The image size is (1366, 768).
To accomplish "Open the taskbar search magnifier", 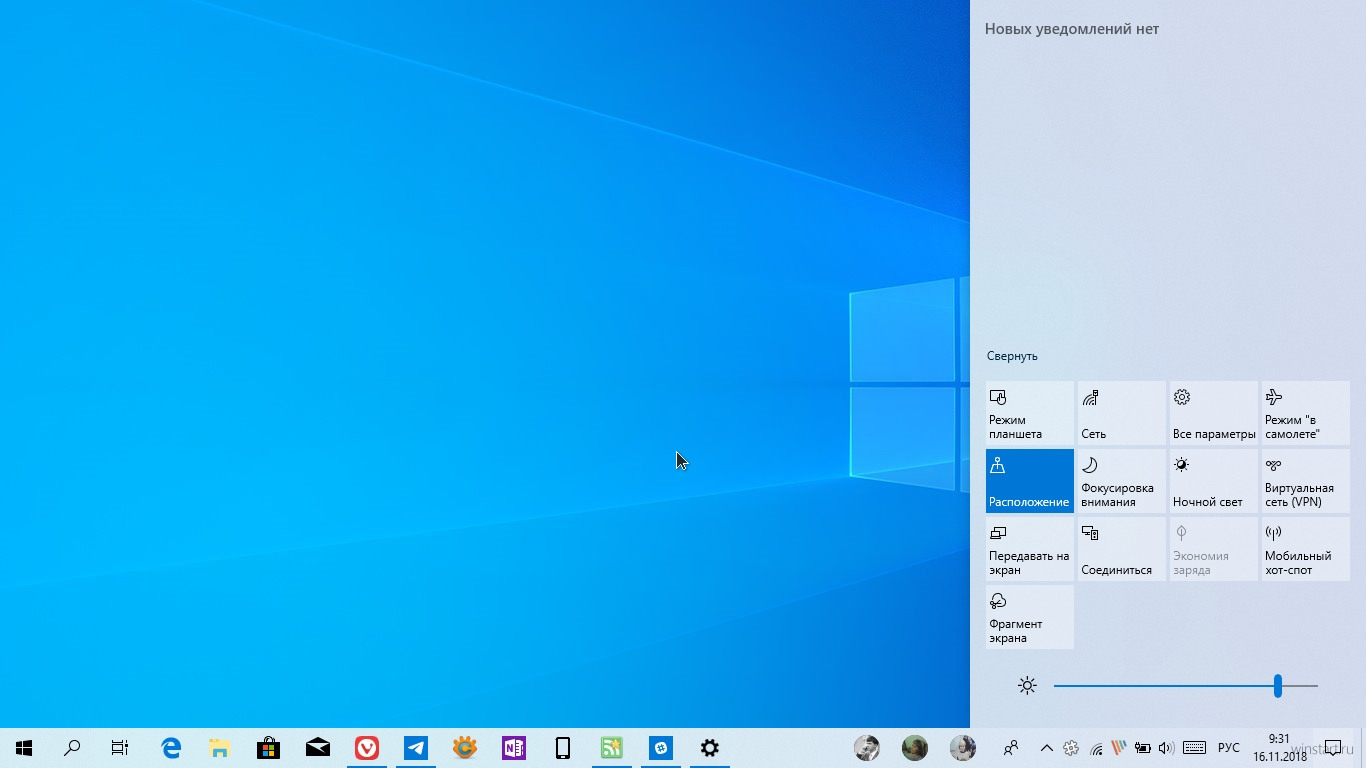I will pos(72,748).
